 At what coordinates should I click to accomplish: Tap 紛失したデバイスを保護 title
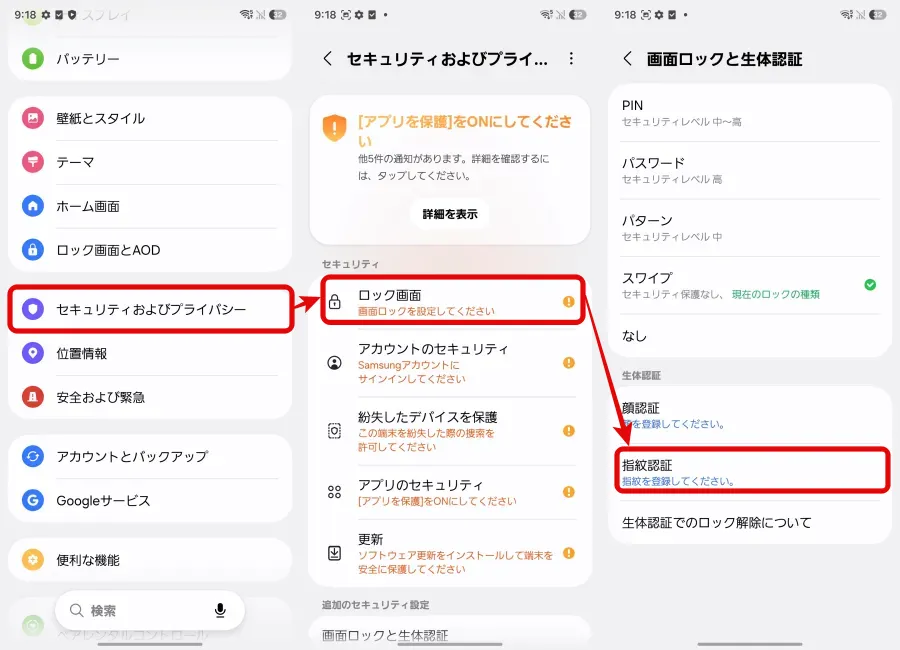click(428, 416)
